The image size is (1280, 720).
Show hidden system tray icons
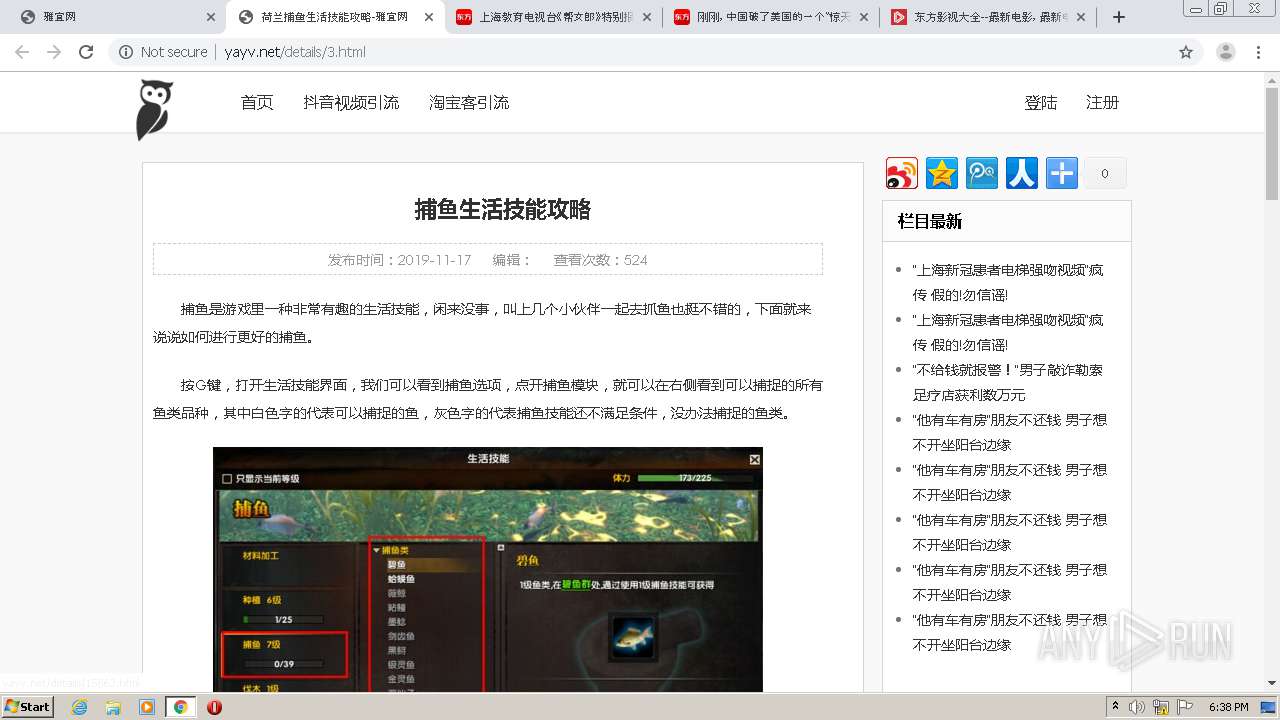click(1115, 707)
